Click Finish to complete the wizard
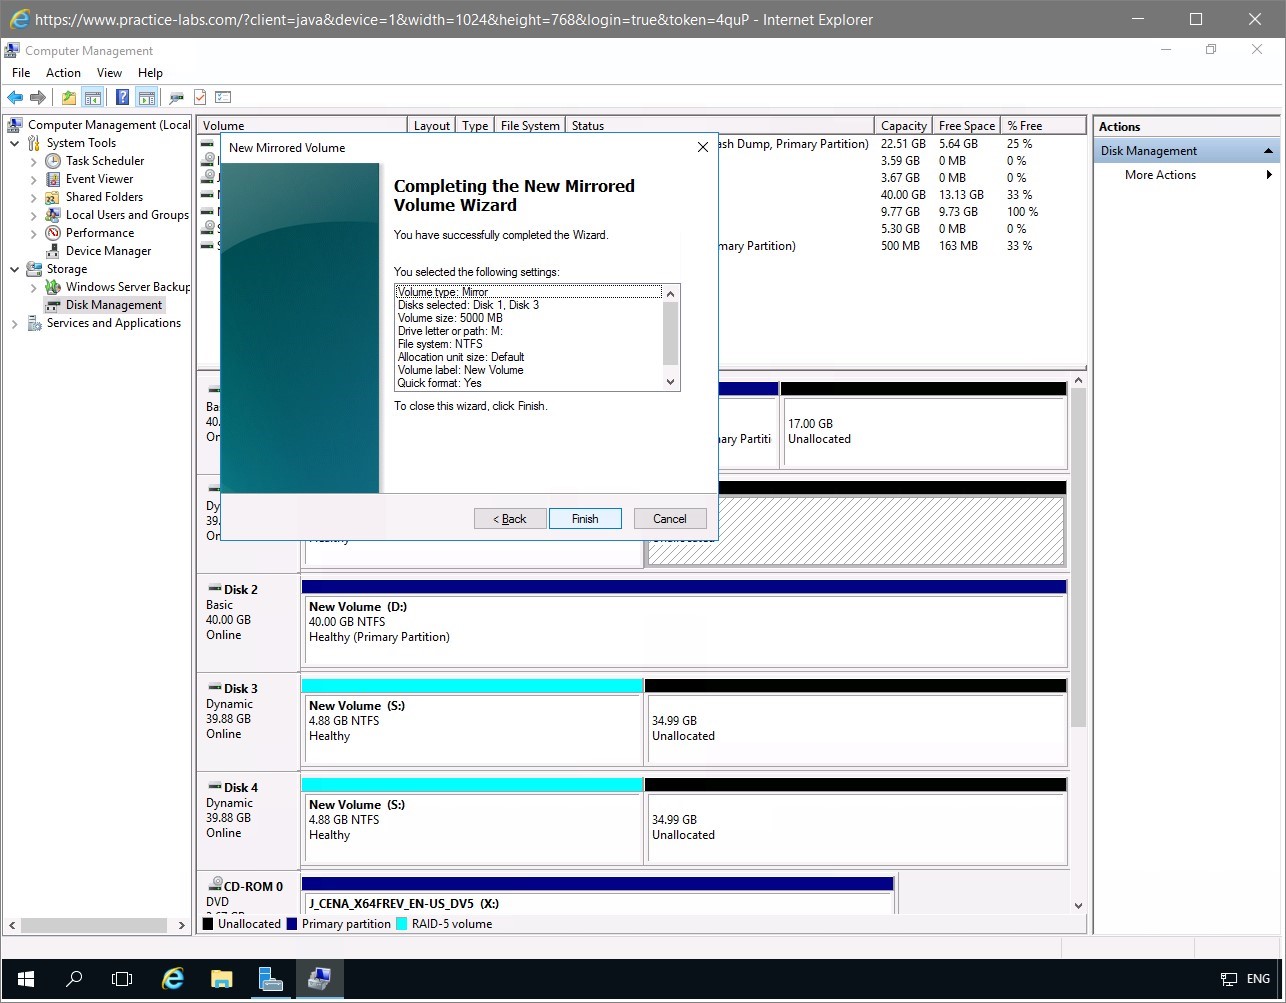 (585, 519)
